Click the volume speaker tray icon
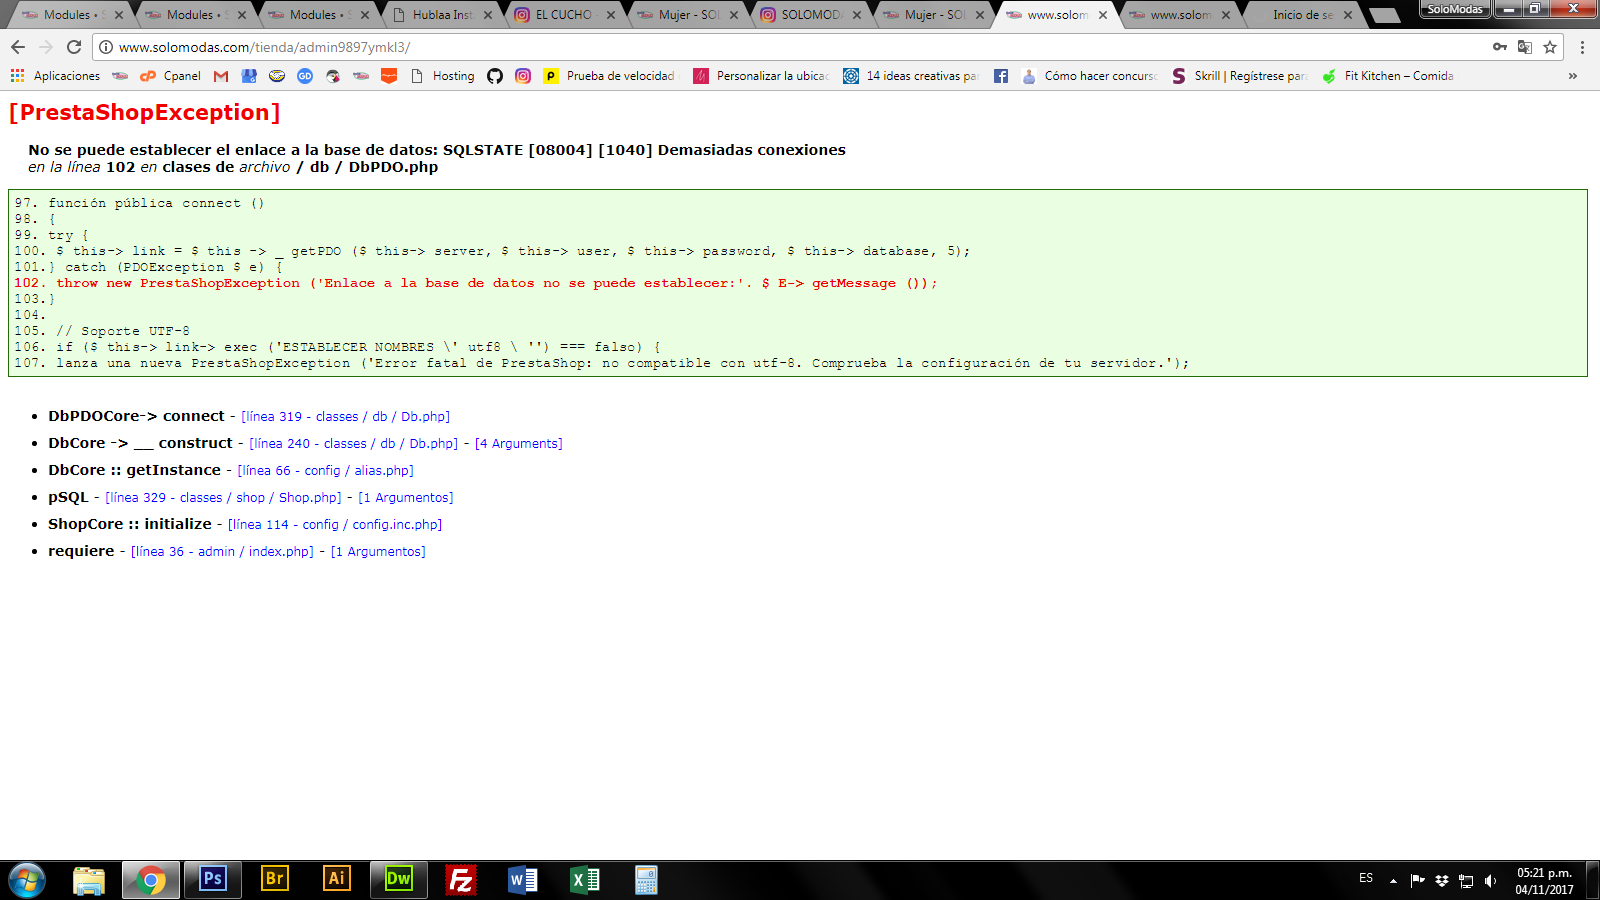 1491,881
